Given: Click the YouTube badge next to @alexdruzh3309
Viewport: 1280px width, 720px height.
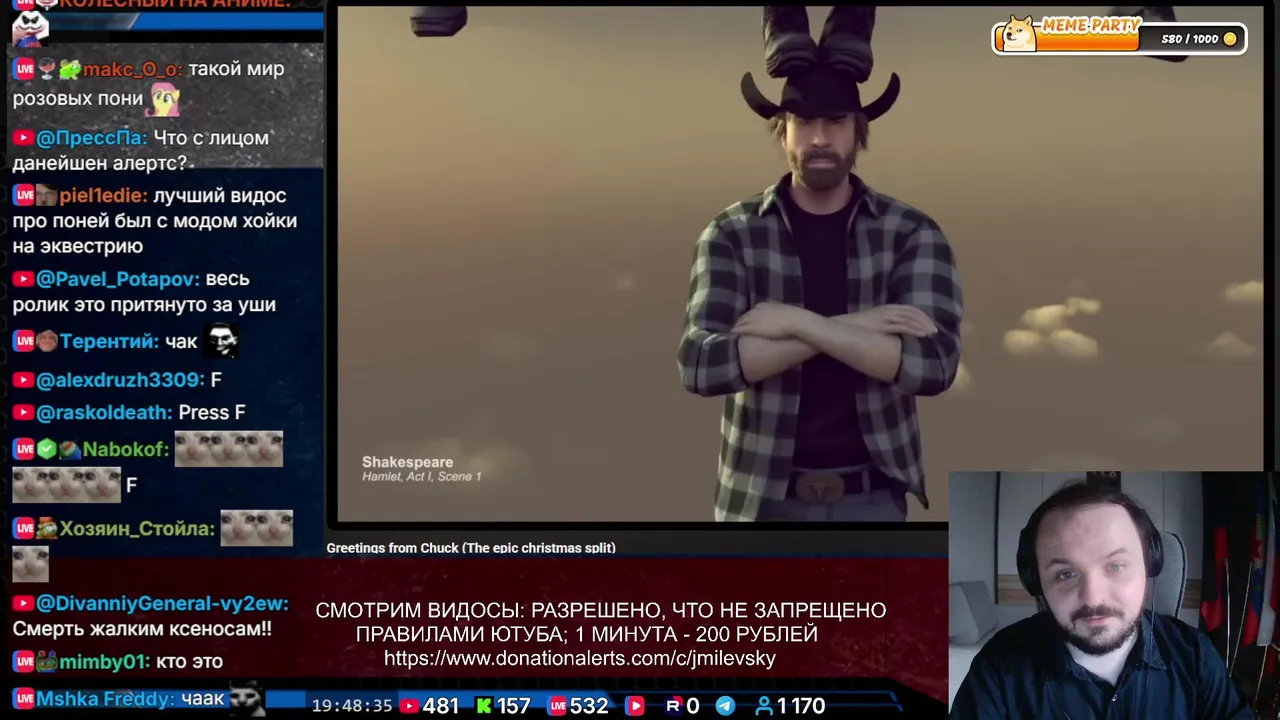Looking at the screenshot, I should (23, 381).
